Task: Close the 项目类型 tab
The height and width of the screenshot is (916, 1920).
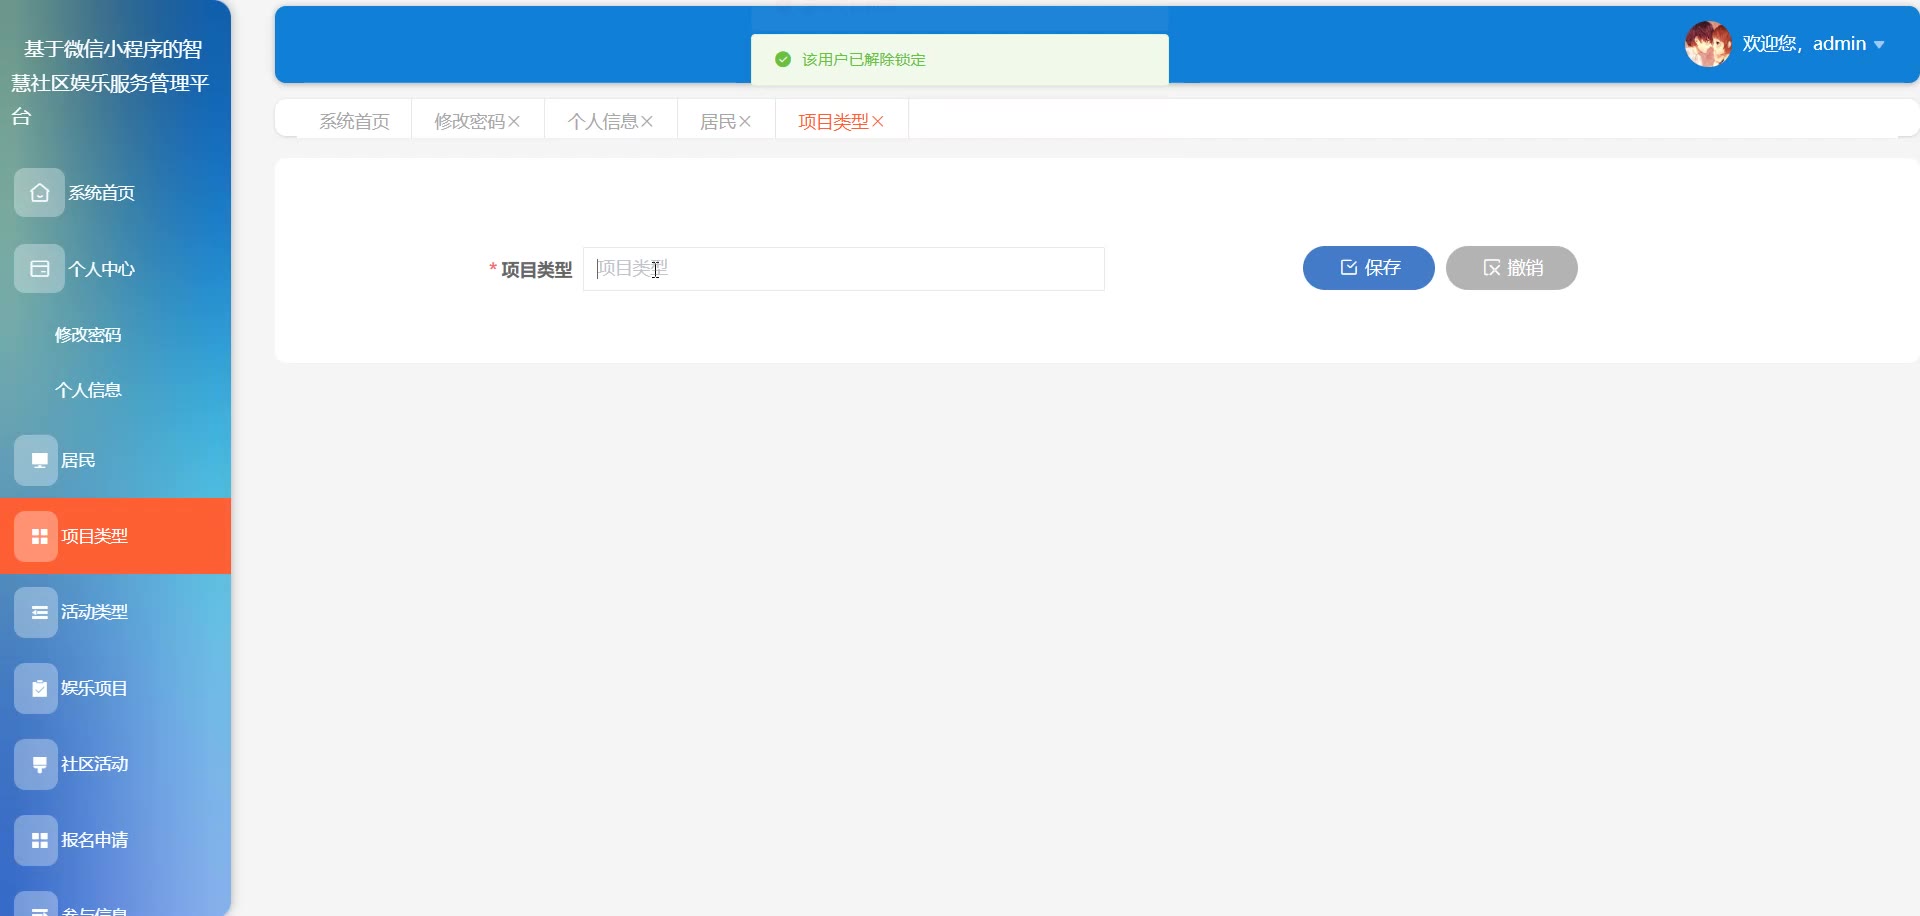Action: pos(878,122)
